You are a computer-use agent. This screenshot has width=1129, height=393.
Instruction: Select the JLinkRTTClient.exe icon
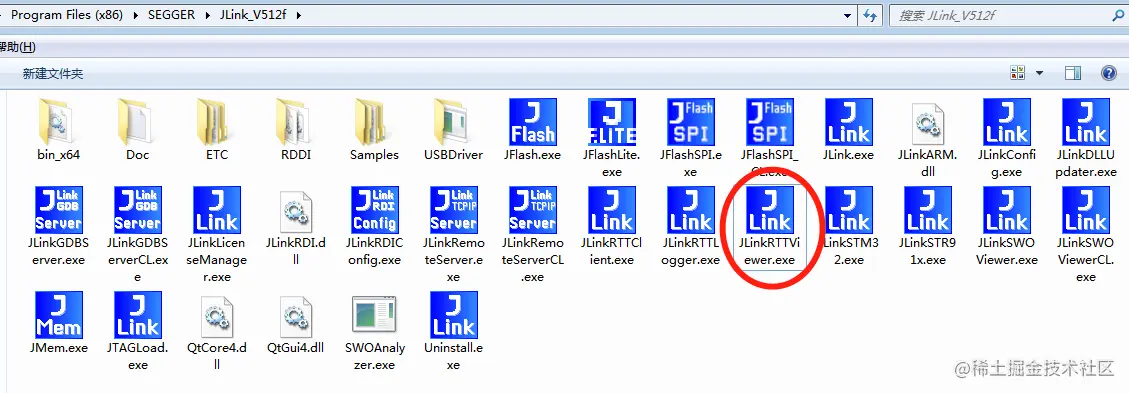(x=612, y=209)
